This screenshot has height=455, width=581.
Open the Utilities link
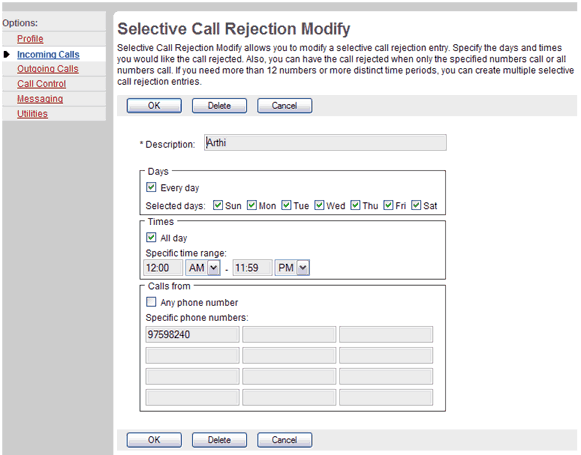point(32,114)
